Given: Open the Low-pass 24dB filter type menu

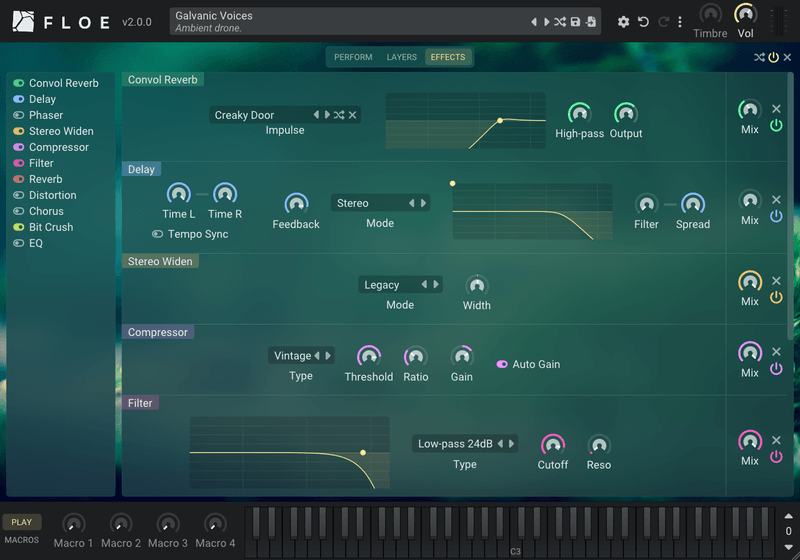Looking at the screenshot, I should click(x=455, y=444).
